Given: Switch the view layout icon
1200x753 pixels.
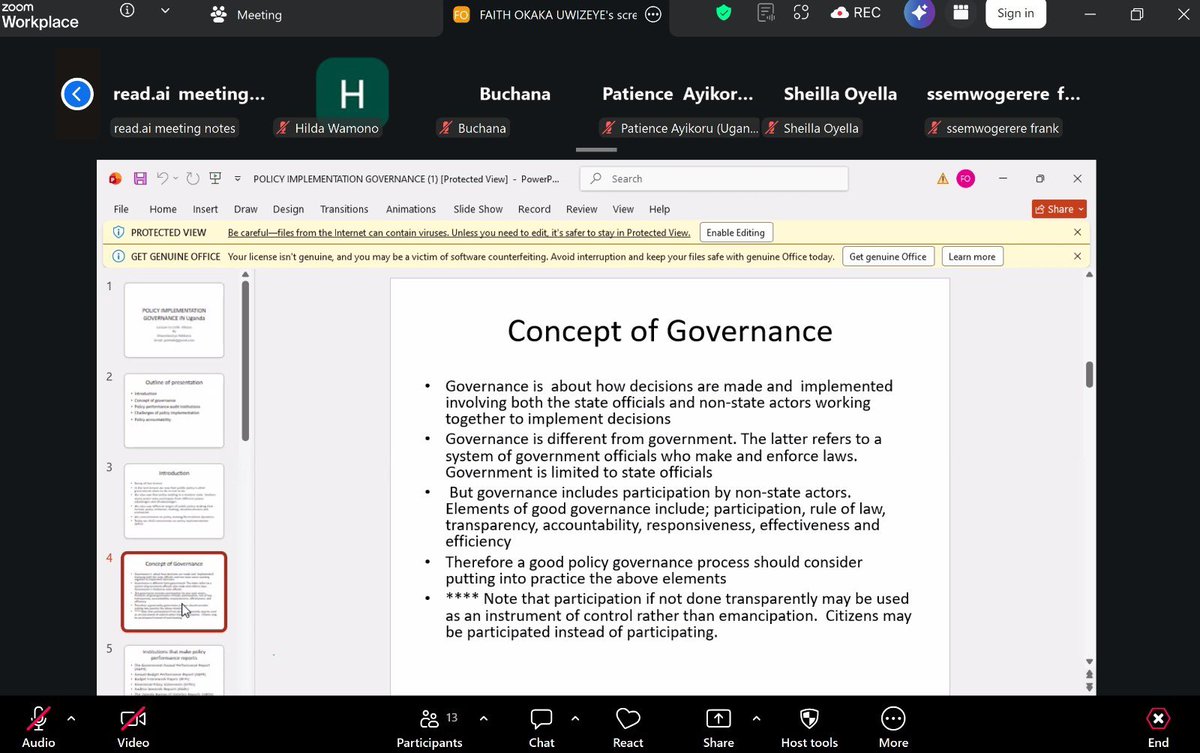Looking at the screenshot, I should coord(961,13).
